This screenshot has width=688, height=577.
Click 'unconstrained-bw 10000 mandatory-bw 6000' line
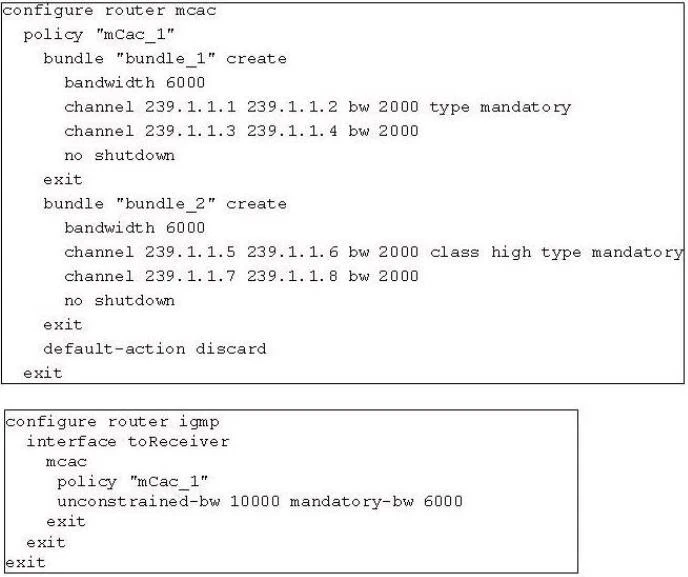pyautogui.click(x=260, y=501)
